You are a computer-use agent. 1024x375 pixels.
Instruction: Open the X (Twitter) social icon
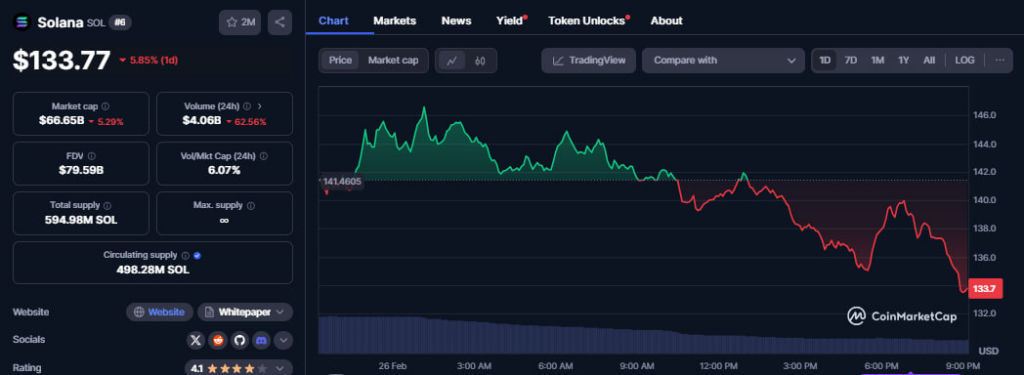point(196,340)
